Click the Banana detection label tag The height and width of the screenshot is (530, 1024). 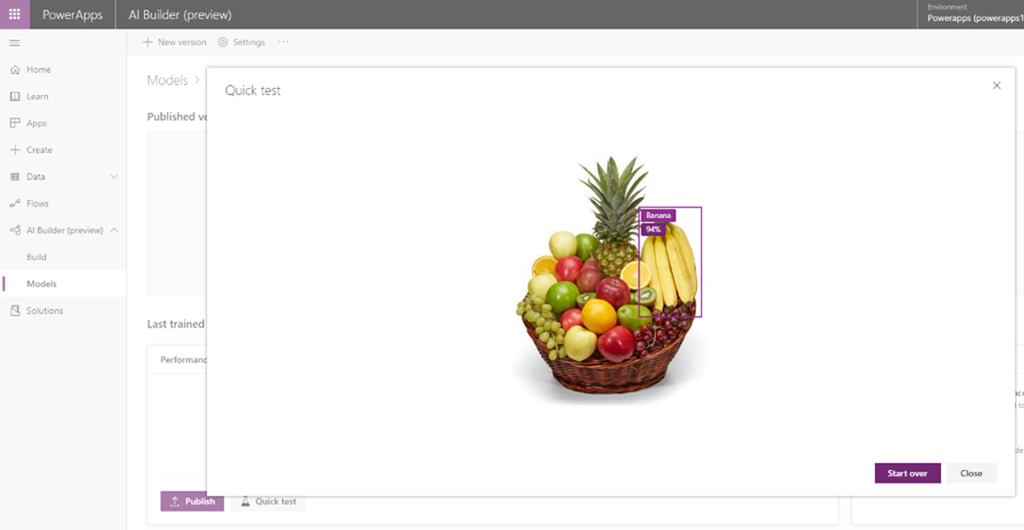pyautogui.click(x=658, y=215)
